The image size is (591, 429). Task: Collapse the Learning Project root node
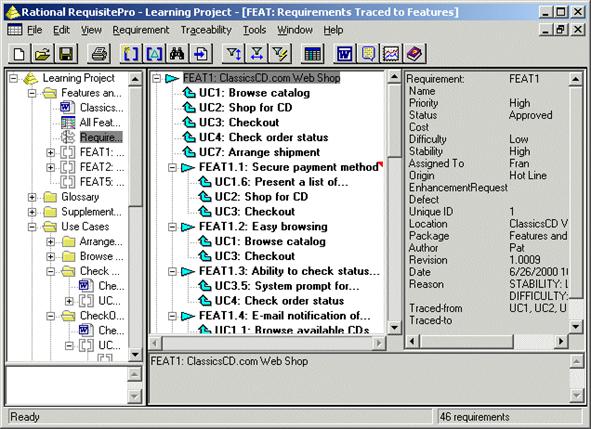[x=14, y=78]
